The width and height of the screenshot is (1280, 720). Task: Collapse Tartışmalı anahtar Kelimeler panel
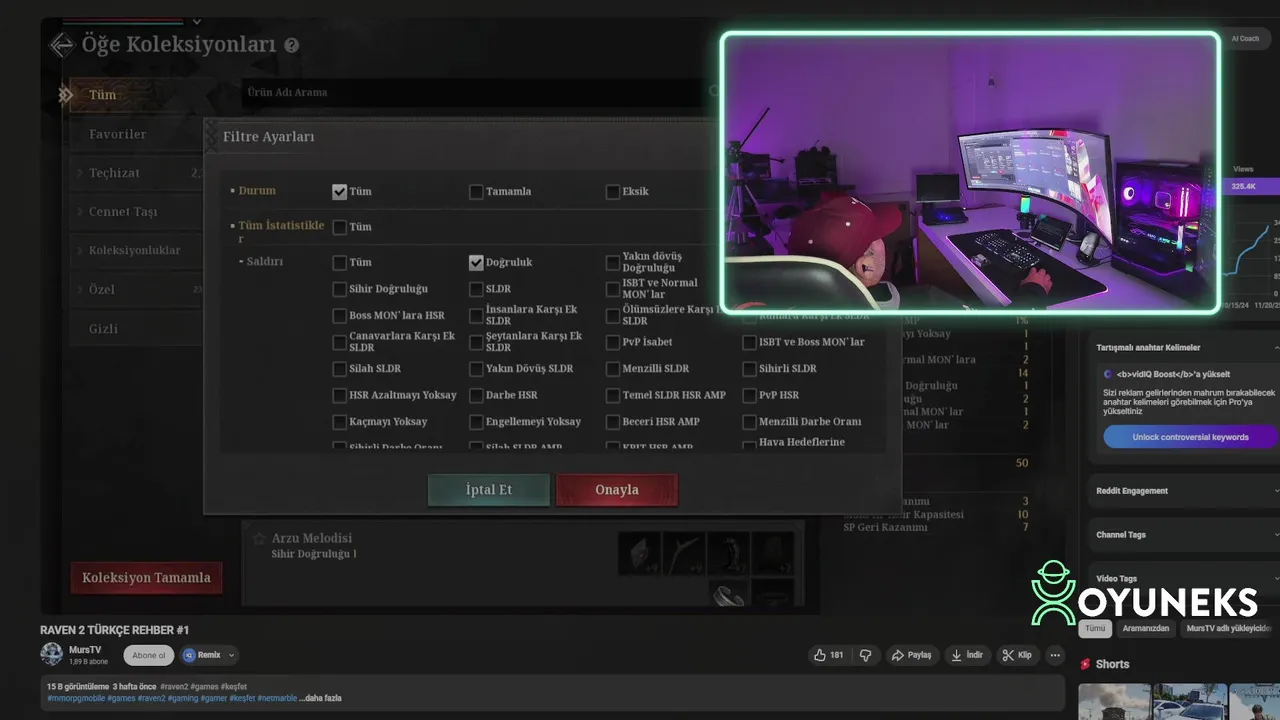coord(1276,347)
